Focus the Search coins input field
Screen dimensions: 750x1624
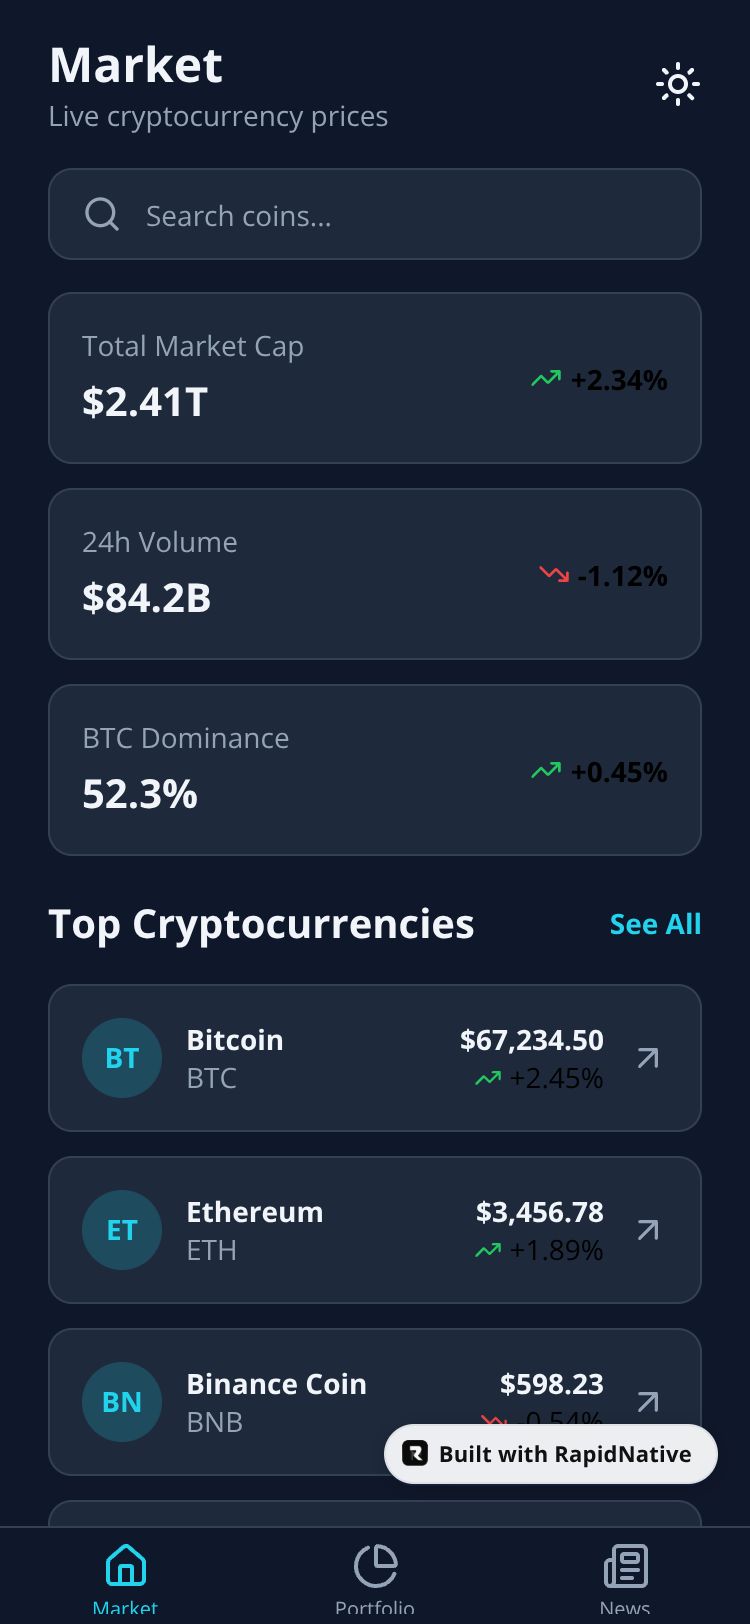point(400,215)
